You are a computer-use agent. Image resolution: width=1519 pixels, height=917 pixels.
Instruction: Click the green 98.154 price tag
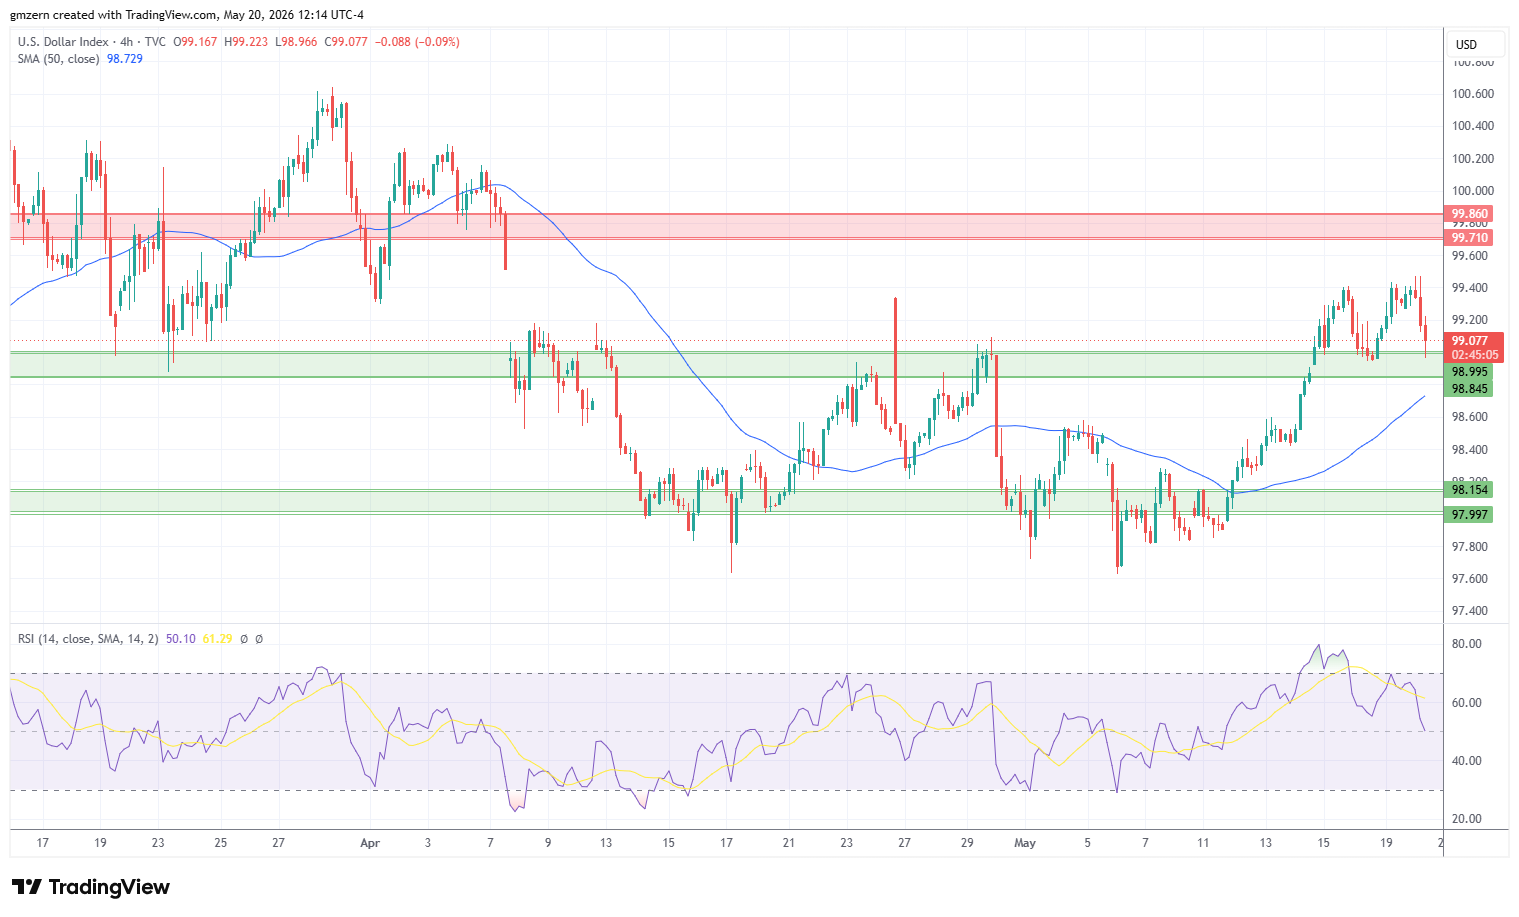(1470, 489)
